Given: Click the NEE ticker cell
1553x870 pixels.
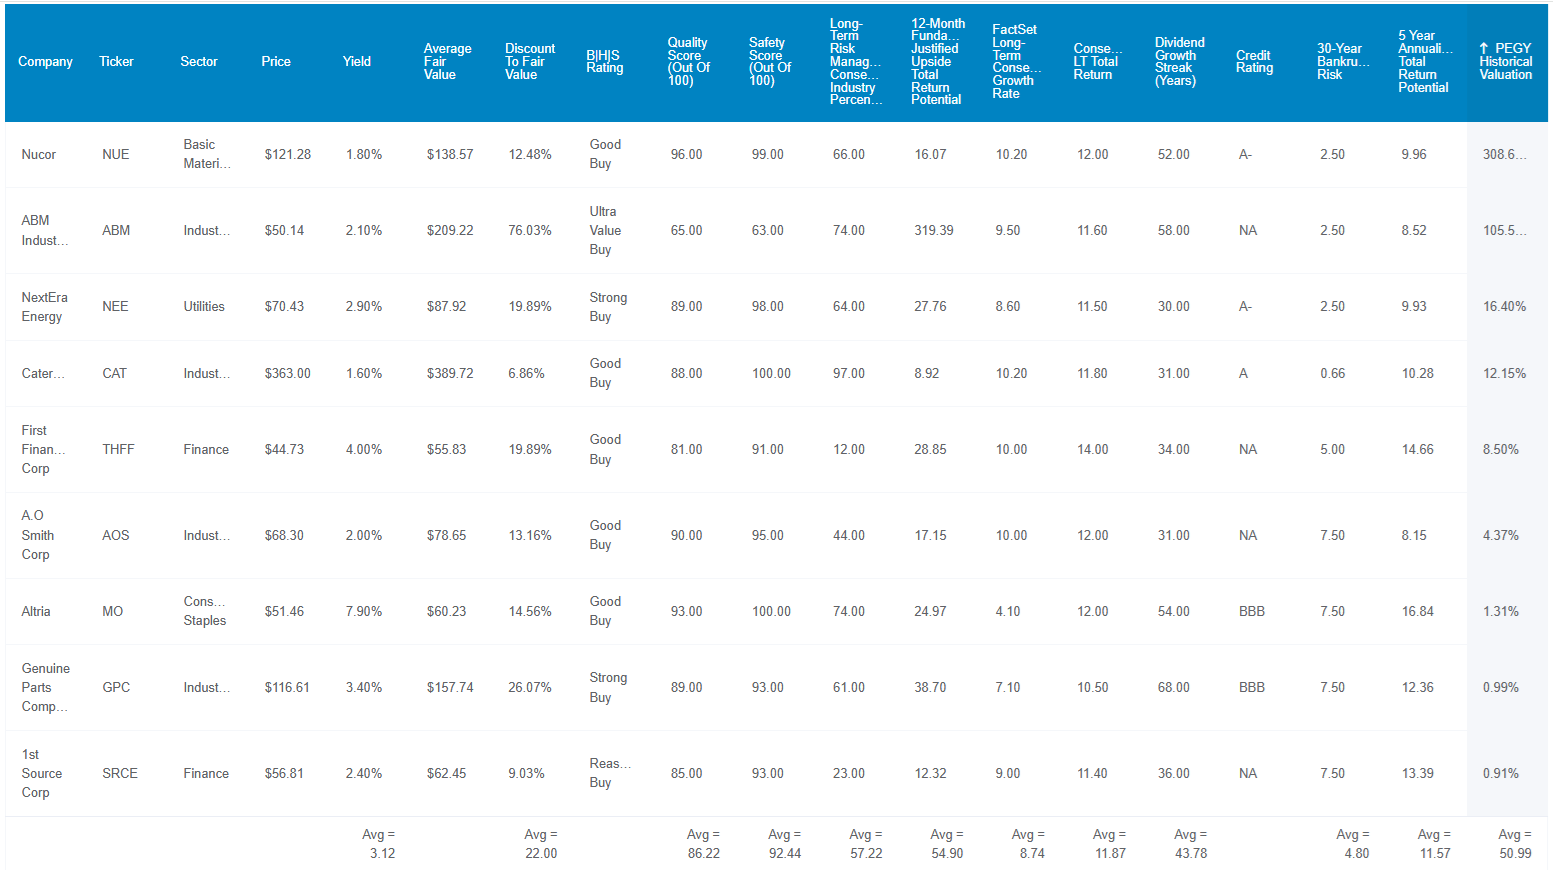Looking at the screenshot, I should 115,307.
